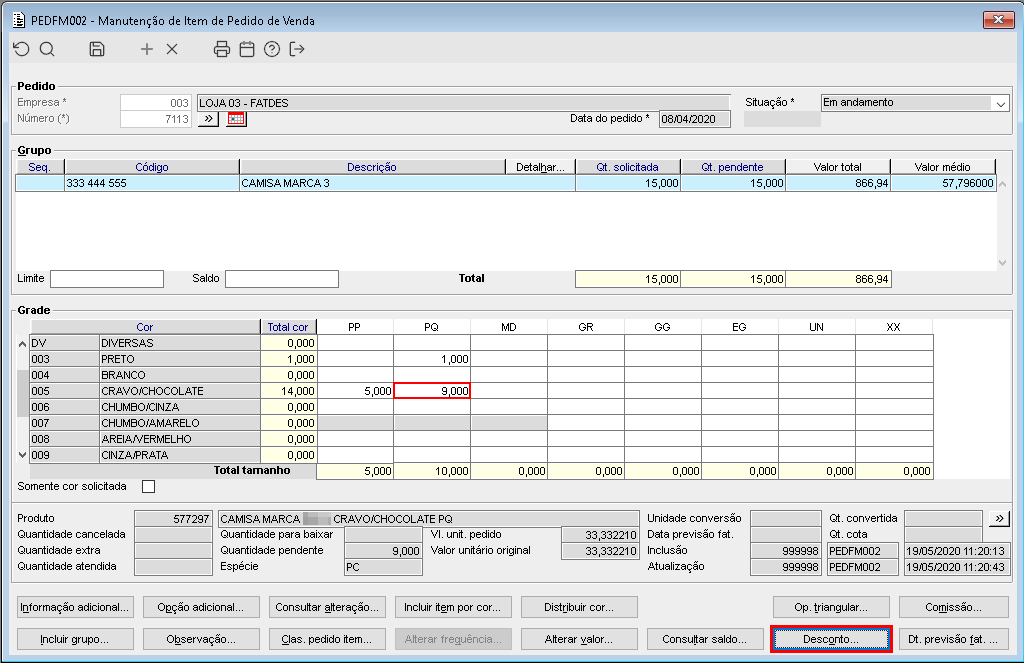Click the refresh/undo toolbar icon
The width and height of the screenshot is (1024, 663).
point(22,49)
